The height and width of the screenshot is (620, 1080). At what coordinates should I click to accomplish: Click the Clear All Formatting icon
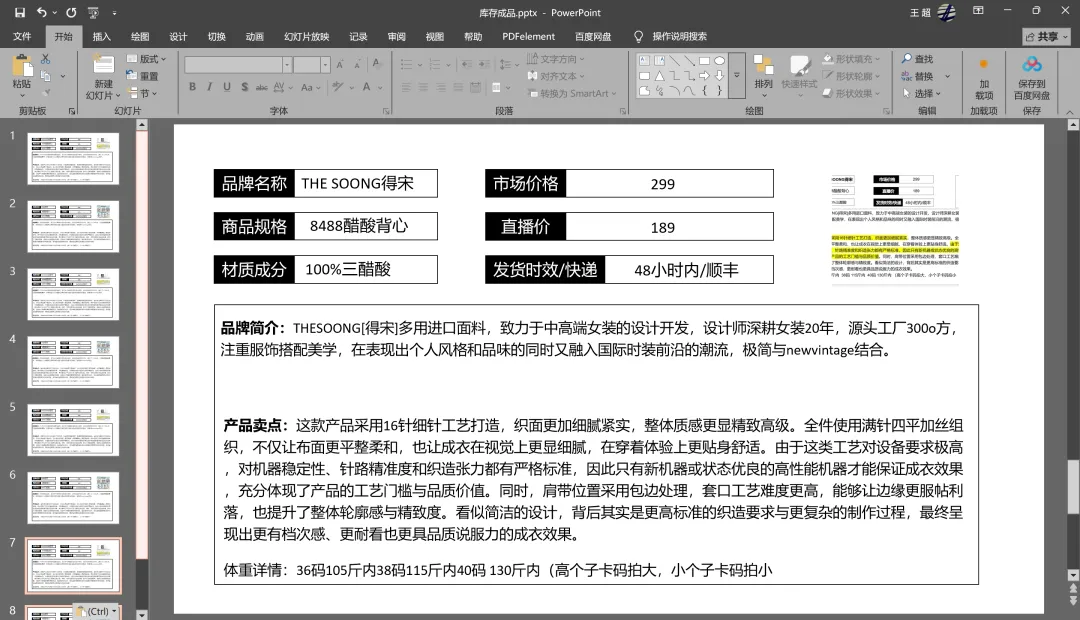tap(376, 64)
